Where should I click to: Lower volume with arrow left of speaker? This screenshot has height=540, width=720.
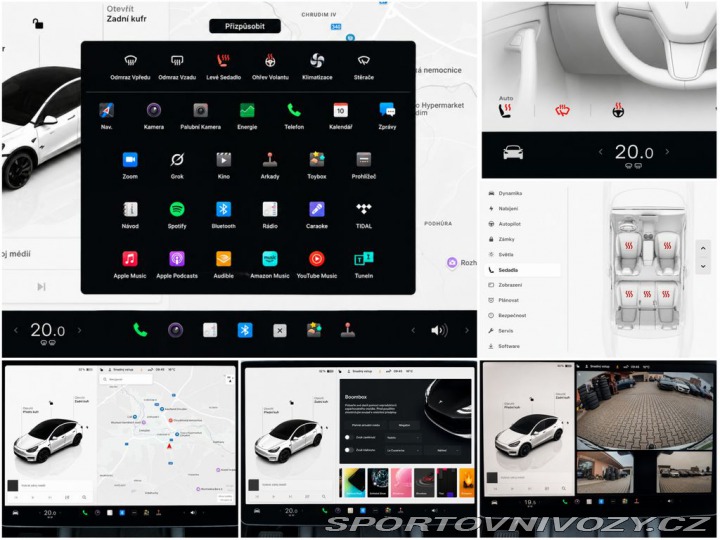point(413,330)
